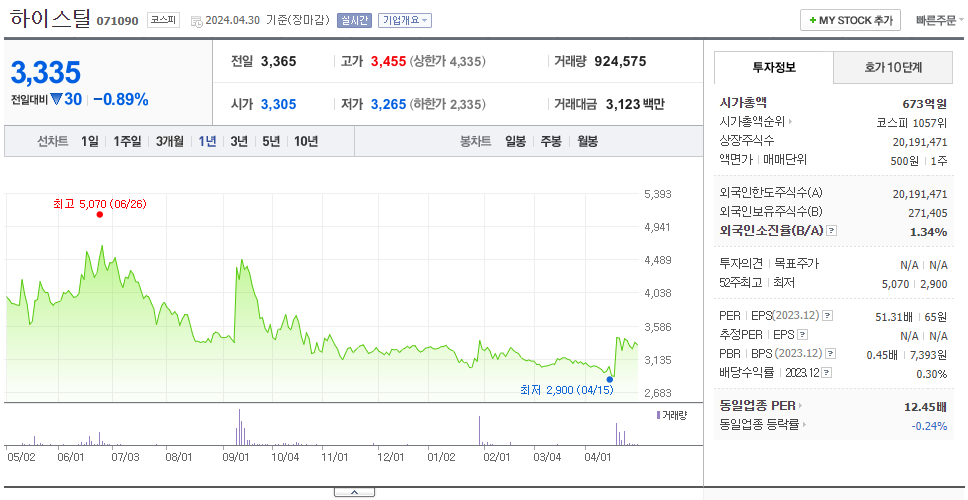Click the 전일 value 3,365
This screenshot has height=500, width=968.
(278, 61)
